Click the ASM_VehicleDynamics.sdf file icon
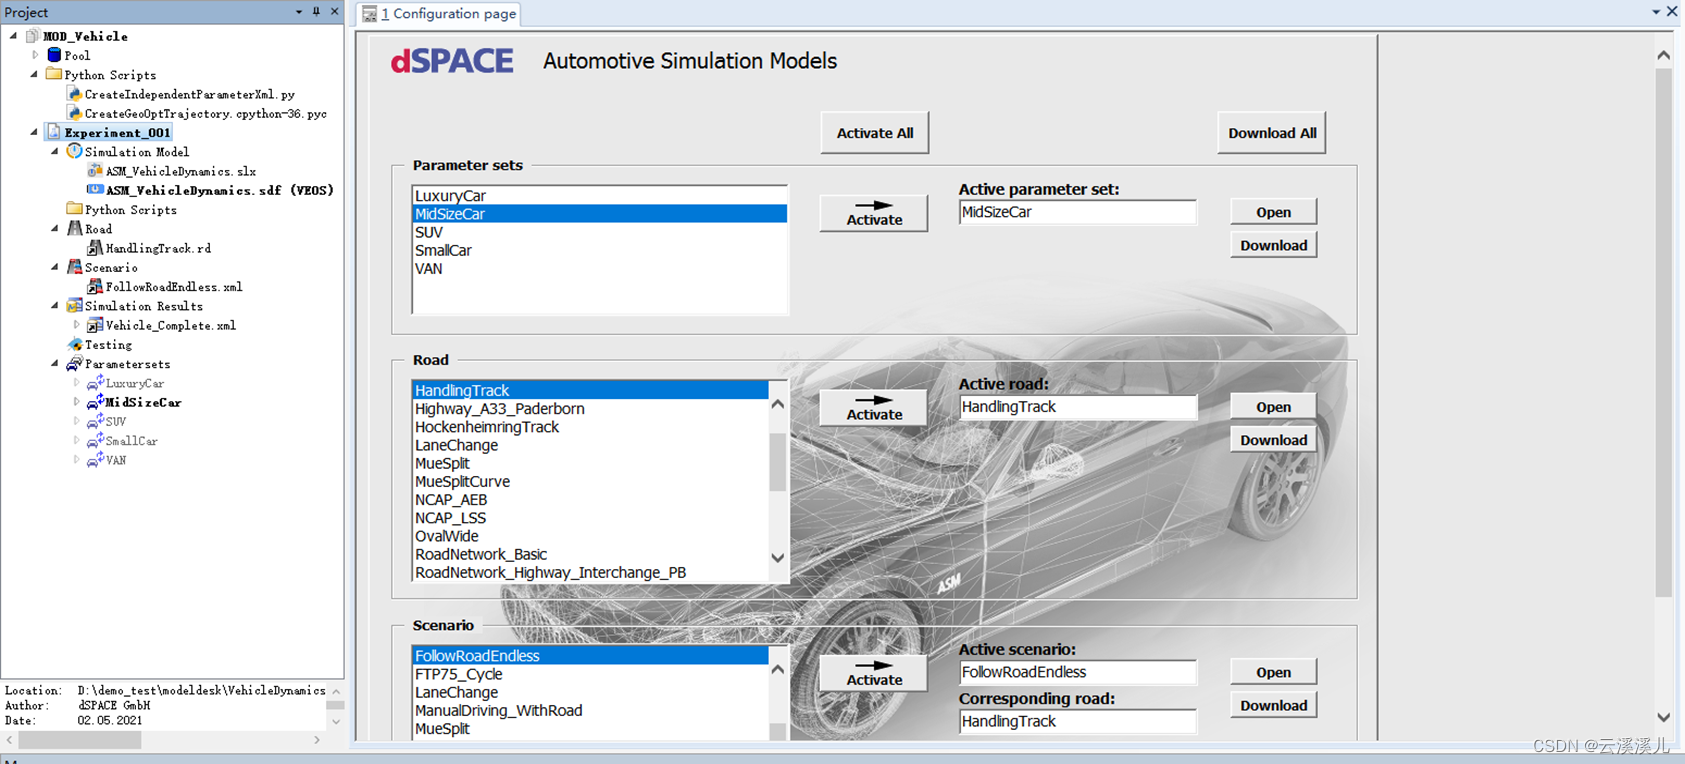The height and width of the screenshot is (764, 1685). (x=95, y=189)
